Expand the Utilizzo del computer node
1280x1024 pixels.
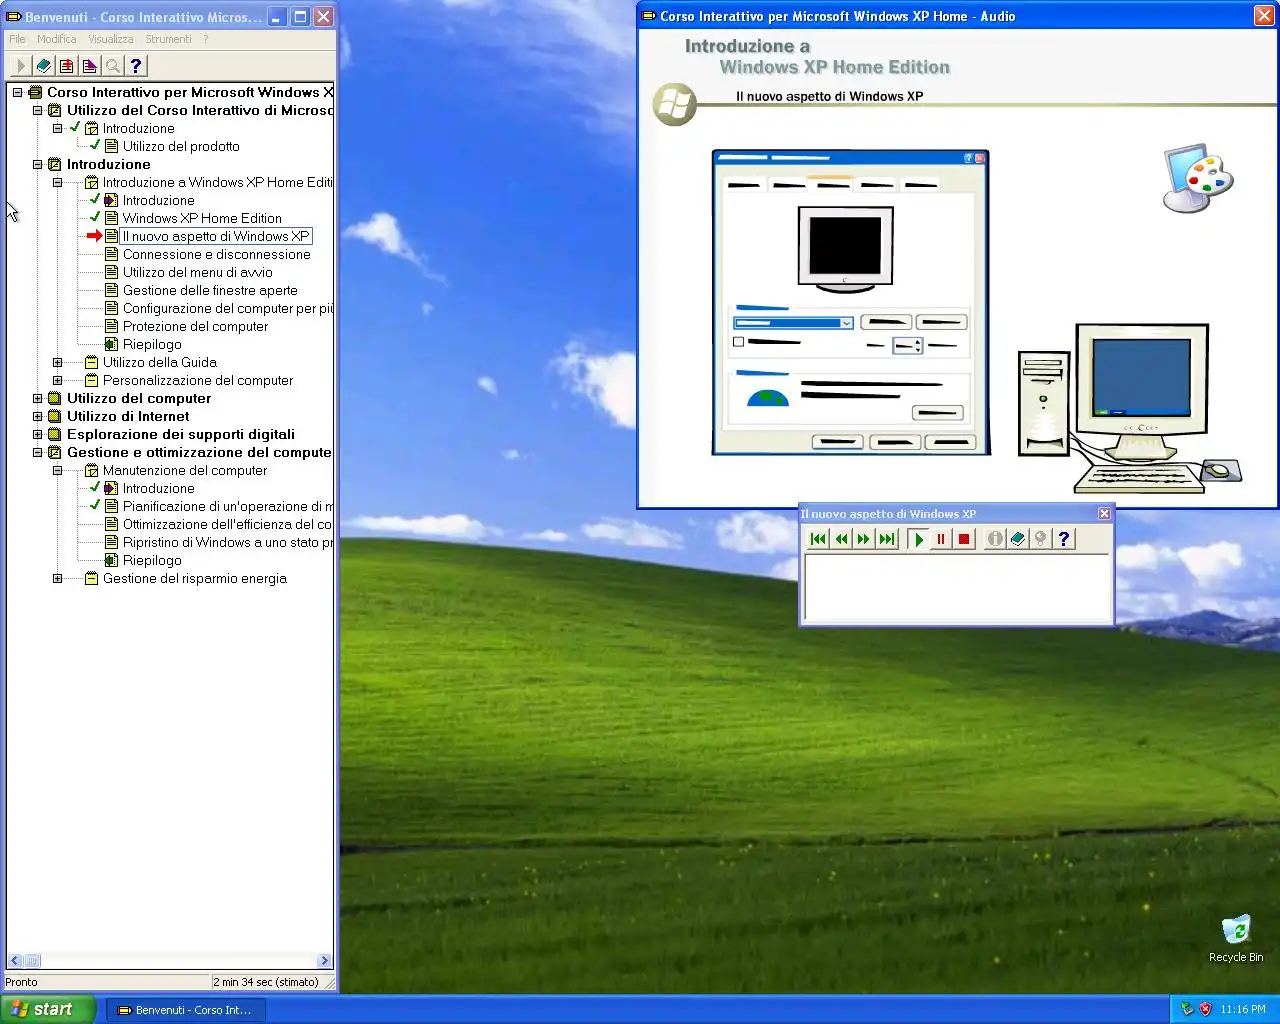click(x=37, y=398)
